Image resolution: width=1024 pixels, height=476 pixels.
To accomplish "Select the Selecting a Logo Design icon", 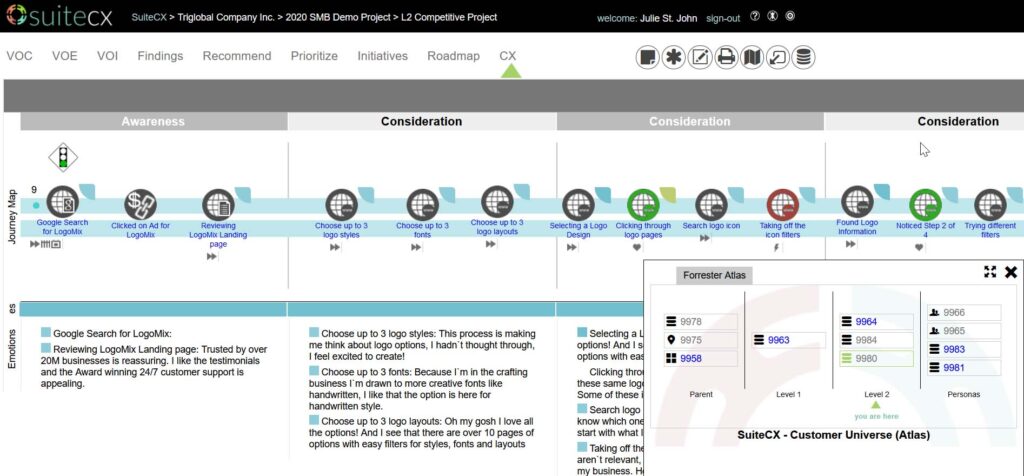I will 578,205.
